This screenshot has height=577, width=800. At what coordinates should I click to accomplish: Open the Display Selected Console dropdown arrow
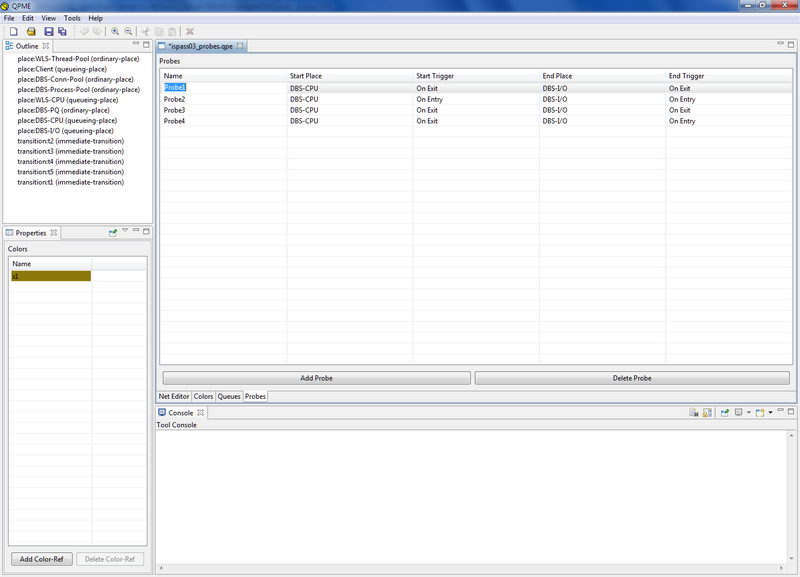click(748, 412)
